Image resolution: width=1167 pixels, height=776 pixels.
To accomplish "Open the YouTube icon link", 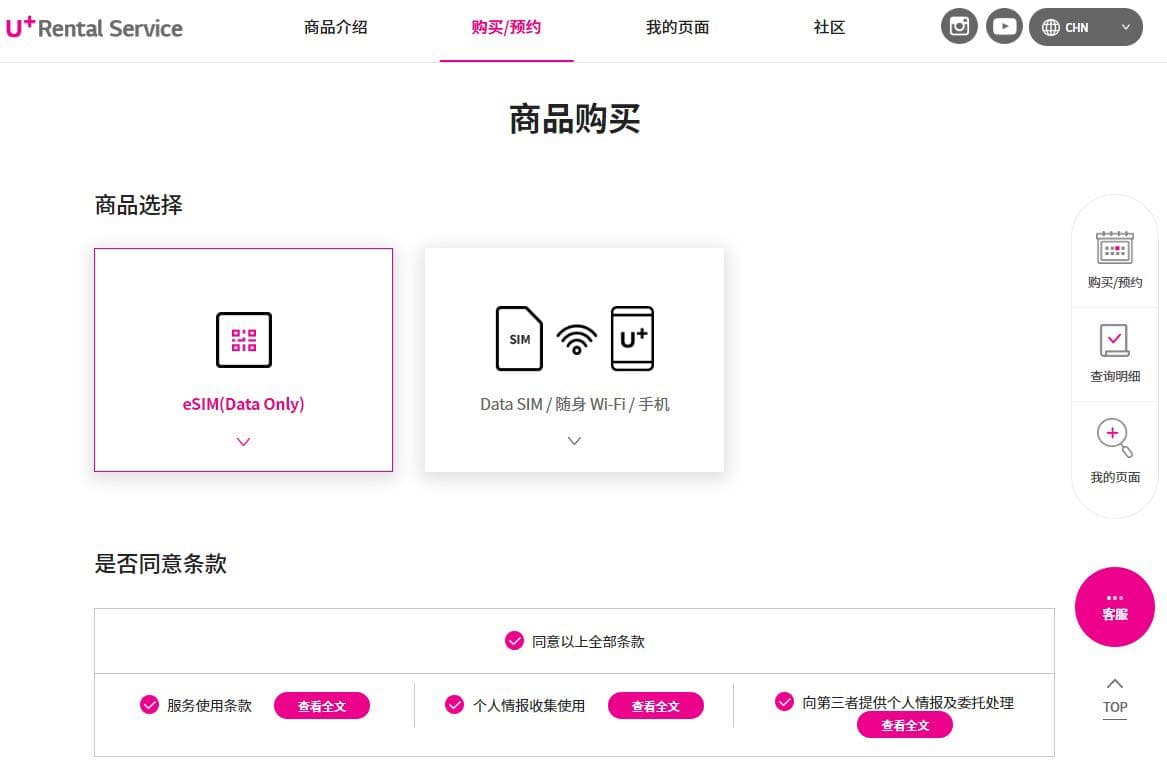I will [x=1004, y=27].
